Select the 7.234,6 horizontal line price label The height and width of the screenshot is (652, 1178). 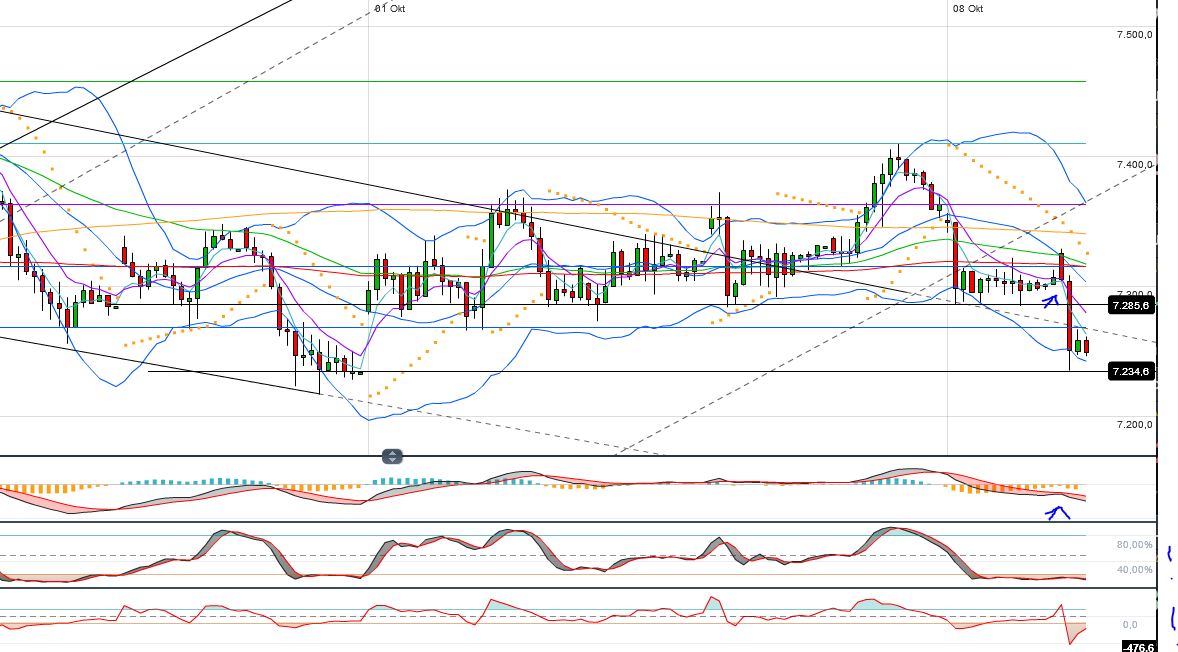click(x=1131, y=371)
